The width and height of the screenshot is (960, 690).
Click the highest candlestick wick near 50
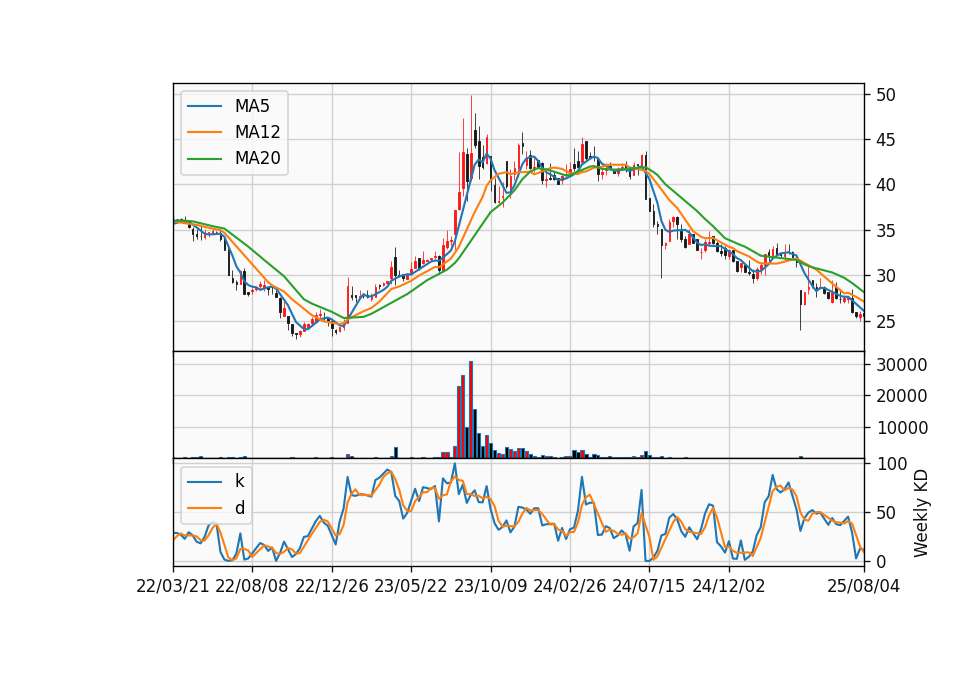[x=471, y=122]
